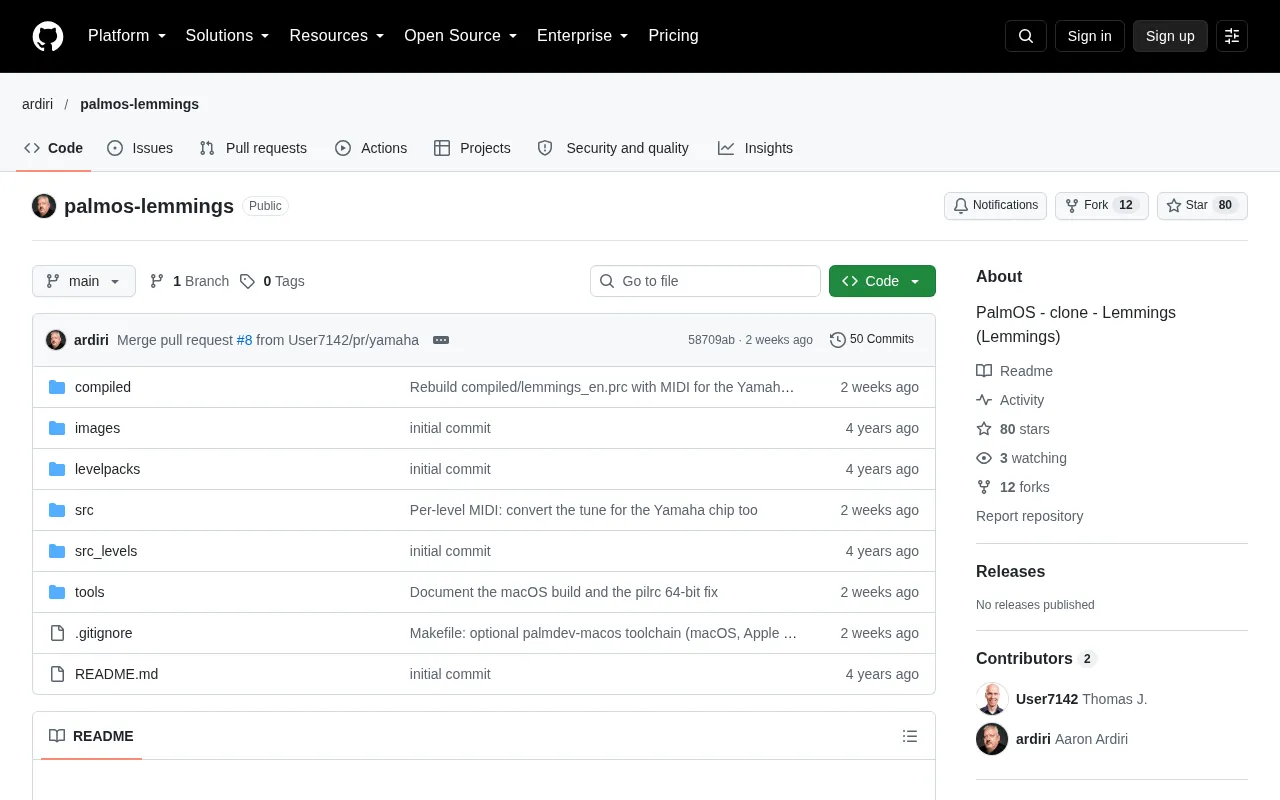
Task: Click the clock icon for 50 Commits
Action: coord(838,340)
